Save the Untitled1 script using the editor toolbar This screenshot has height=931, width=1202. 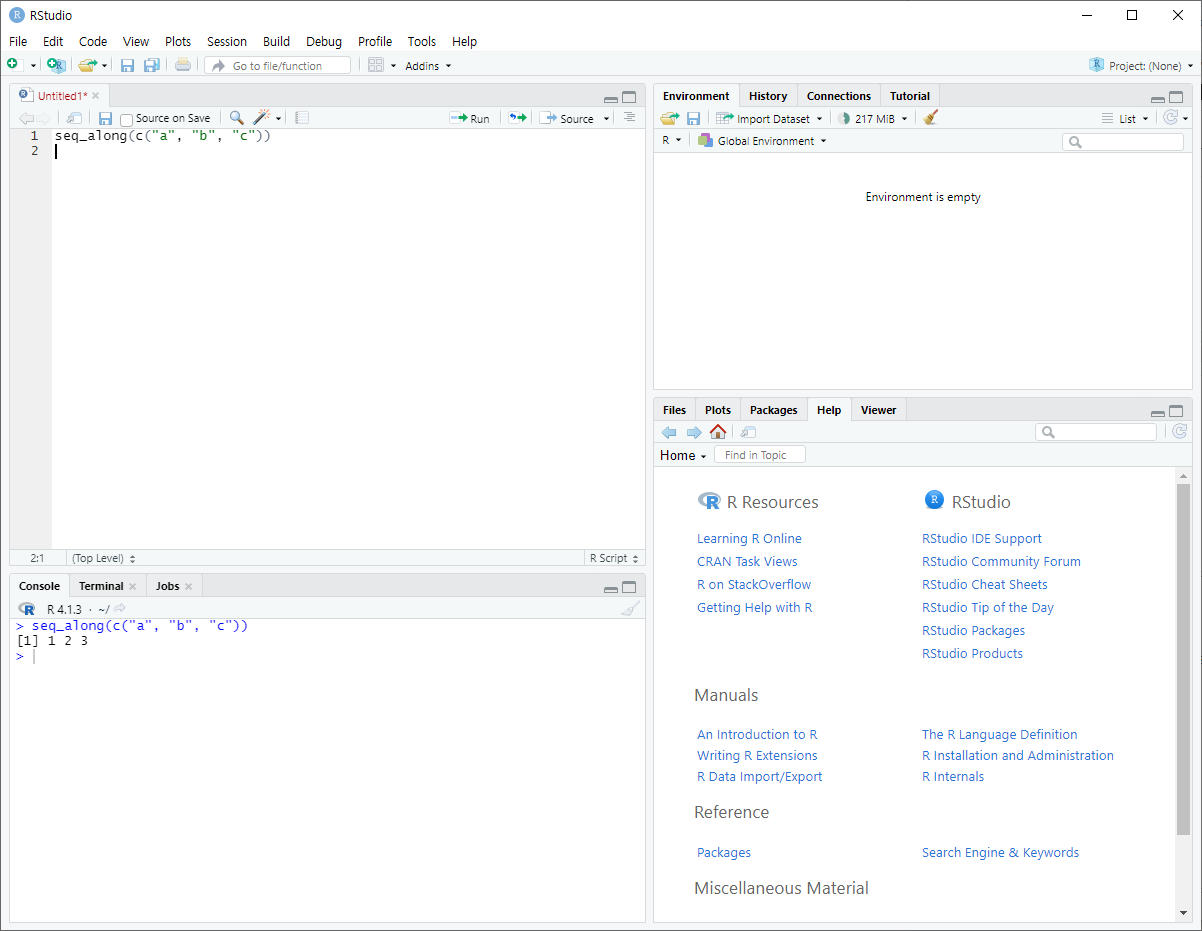pos(105,118)
